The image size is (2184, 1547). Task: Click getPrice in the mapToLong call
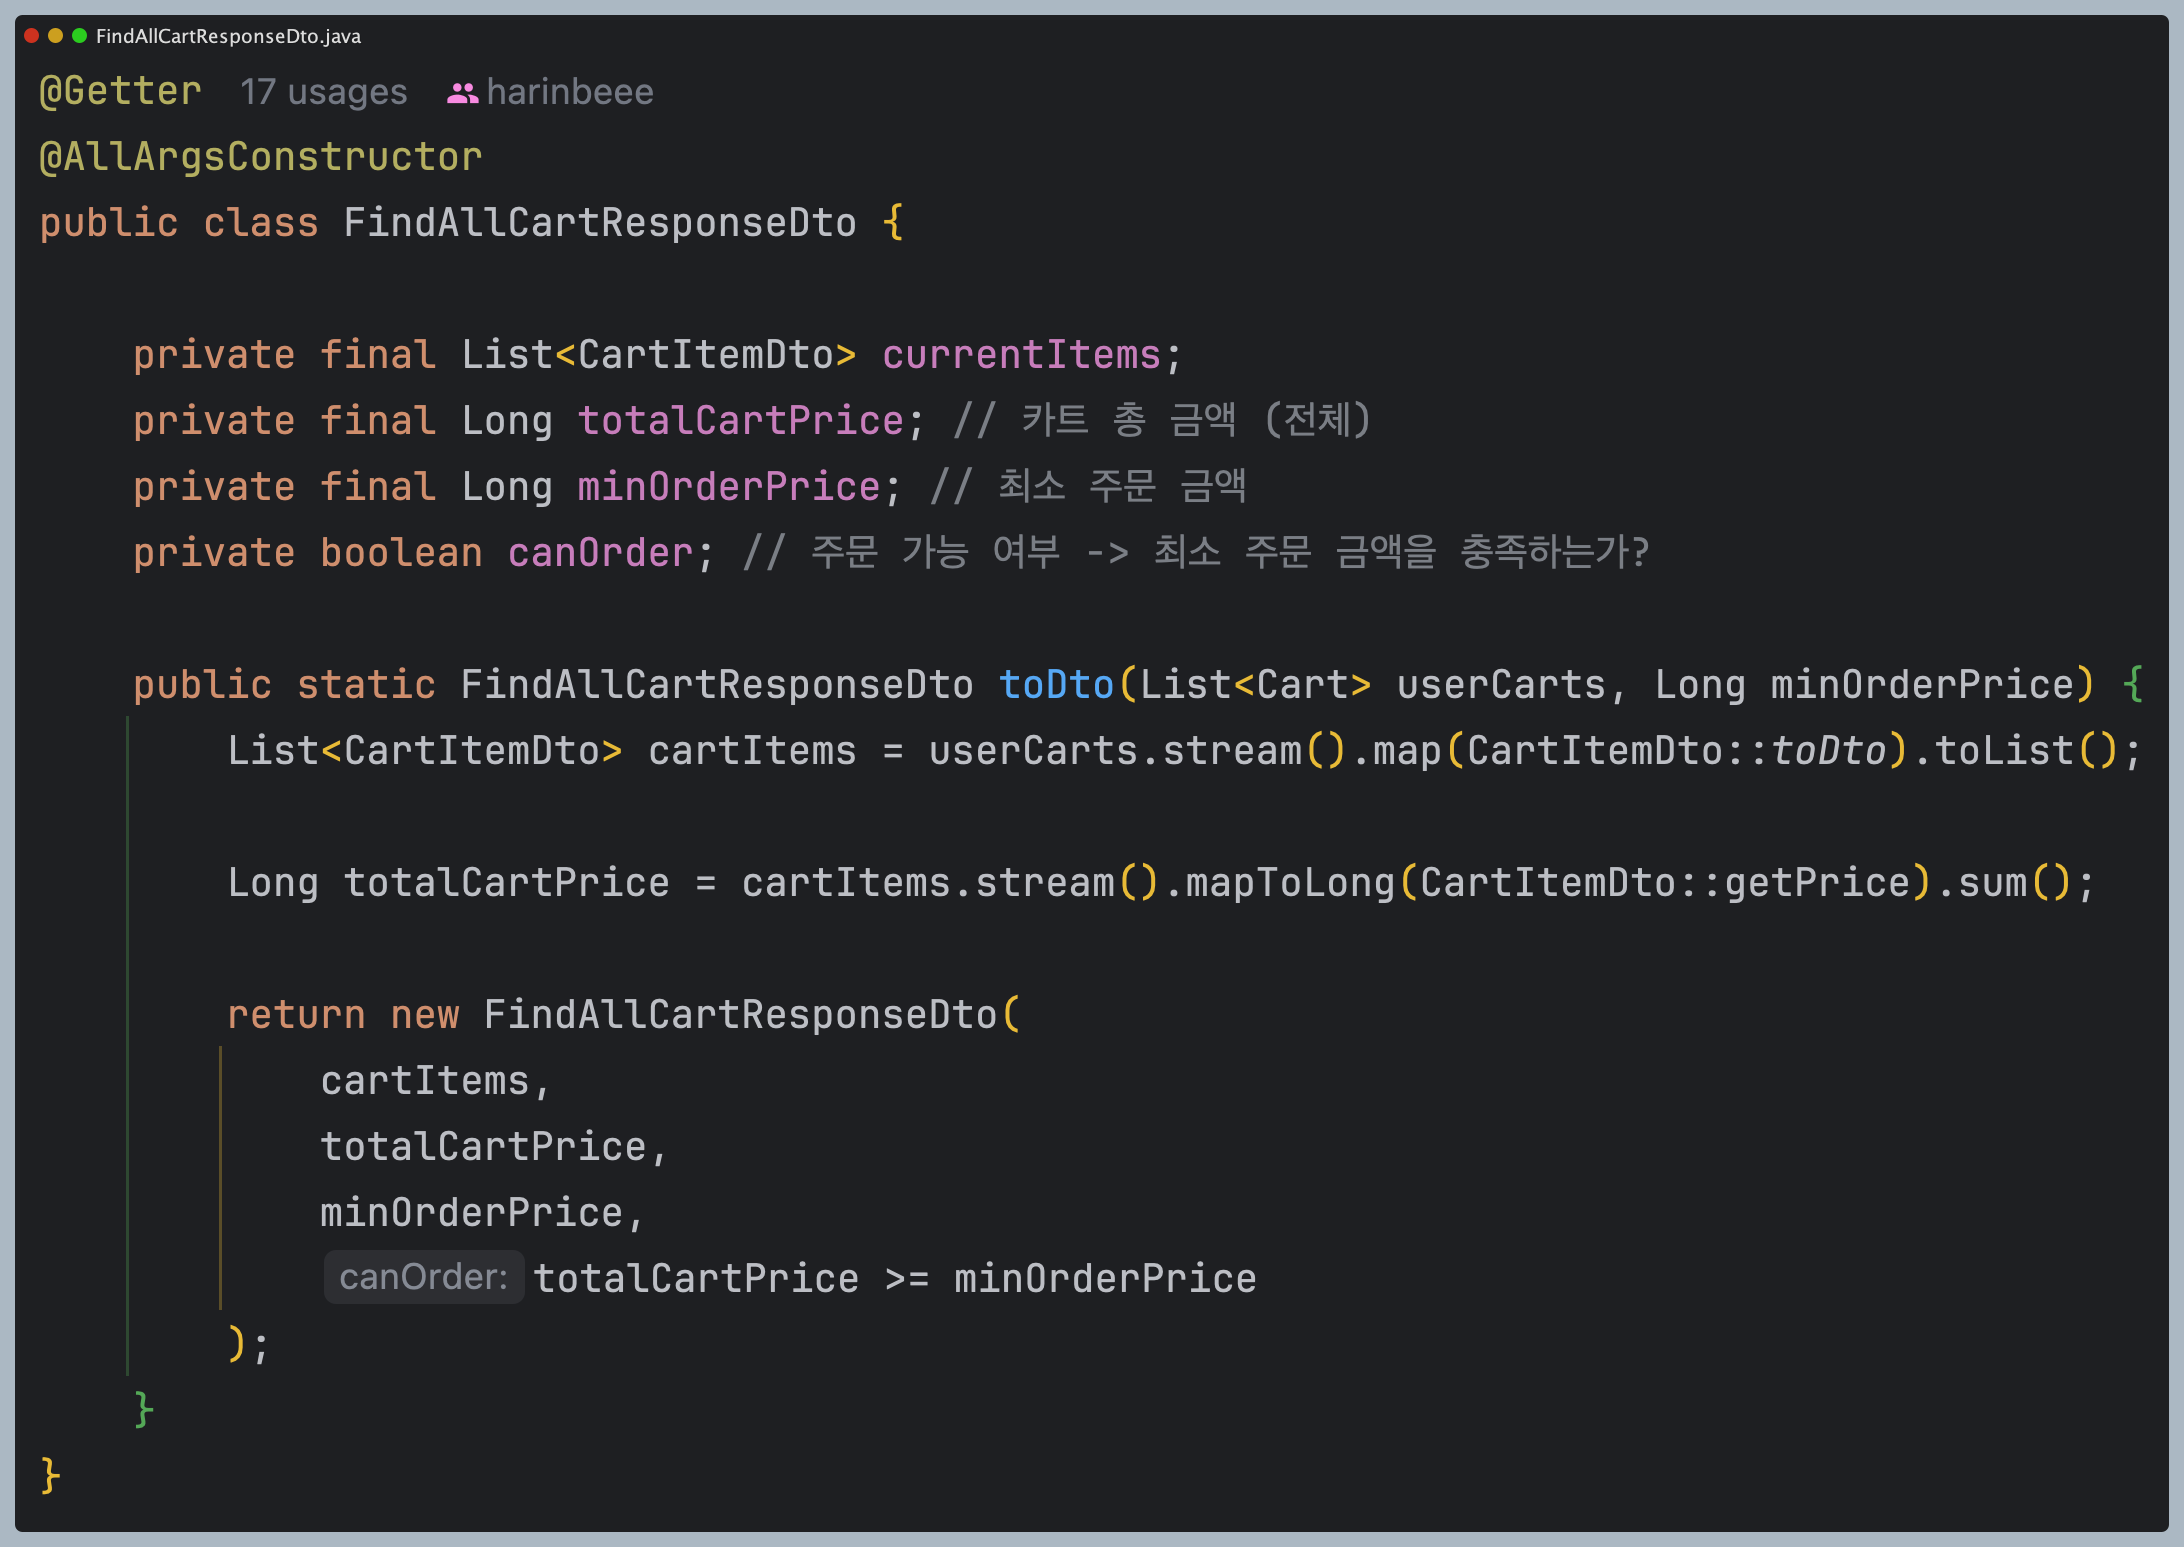1817,883
